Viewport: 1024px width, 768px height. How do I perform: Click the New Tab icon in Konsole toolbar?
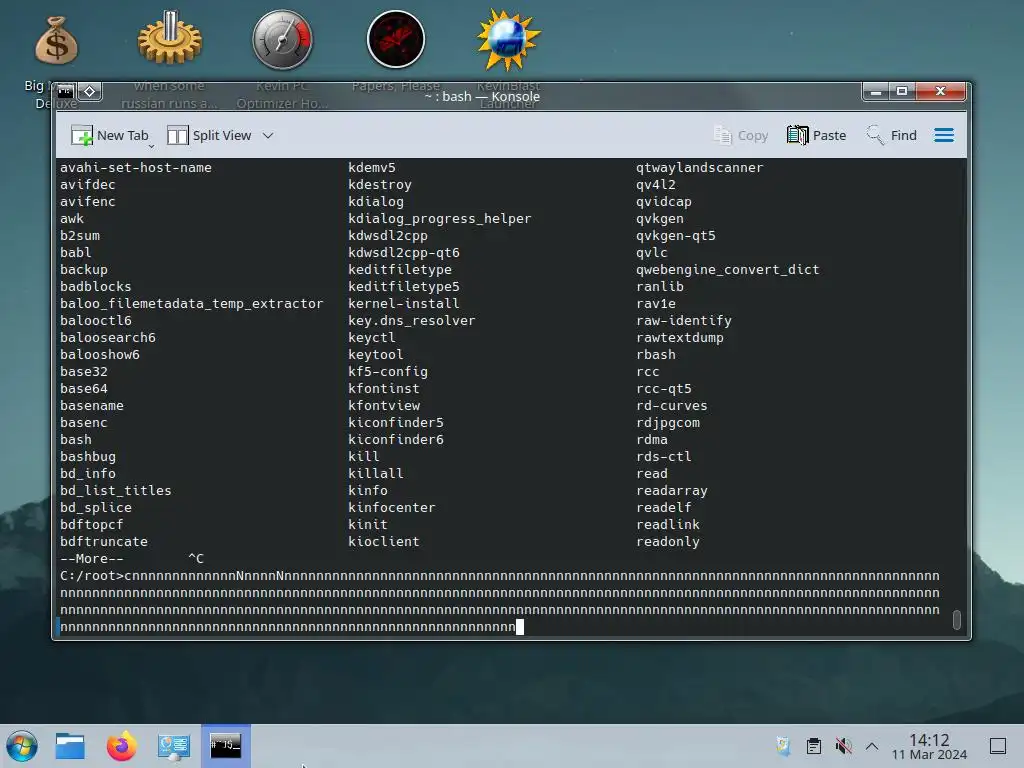[x=82, y=135]
